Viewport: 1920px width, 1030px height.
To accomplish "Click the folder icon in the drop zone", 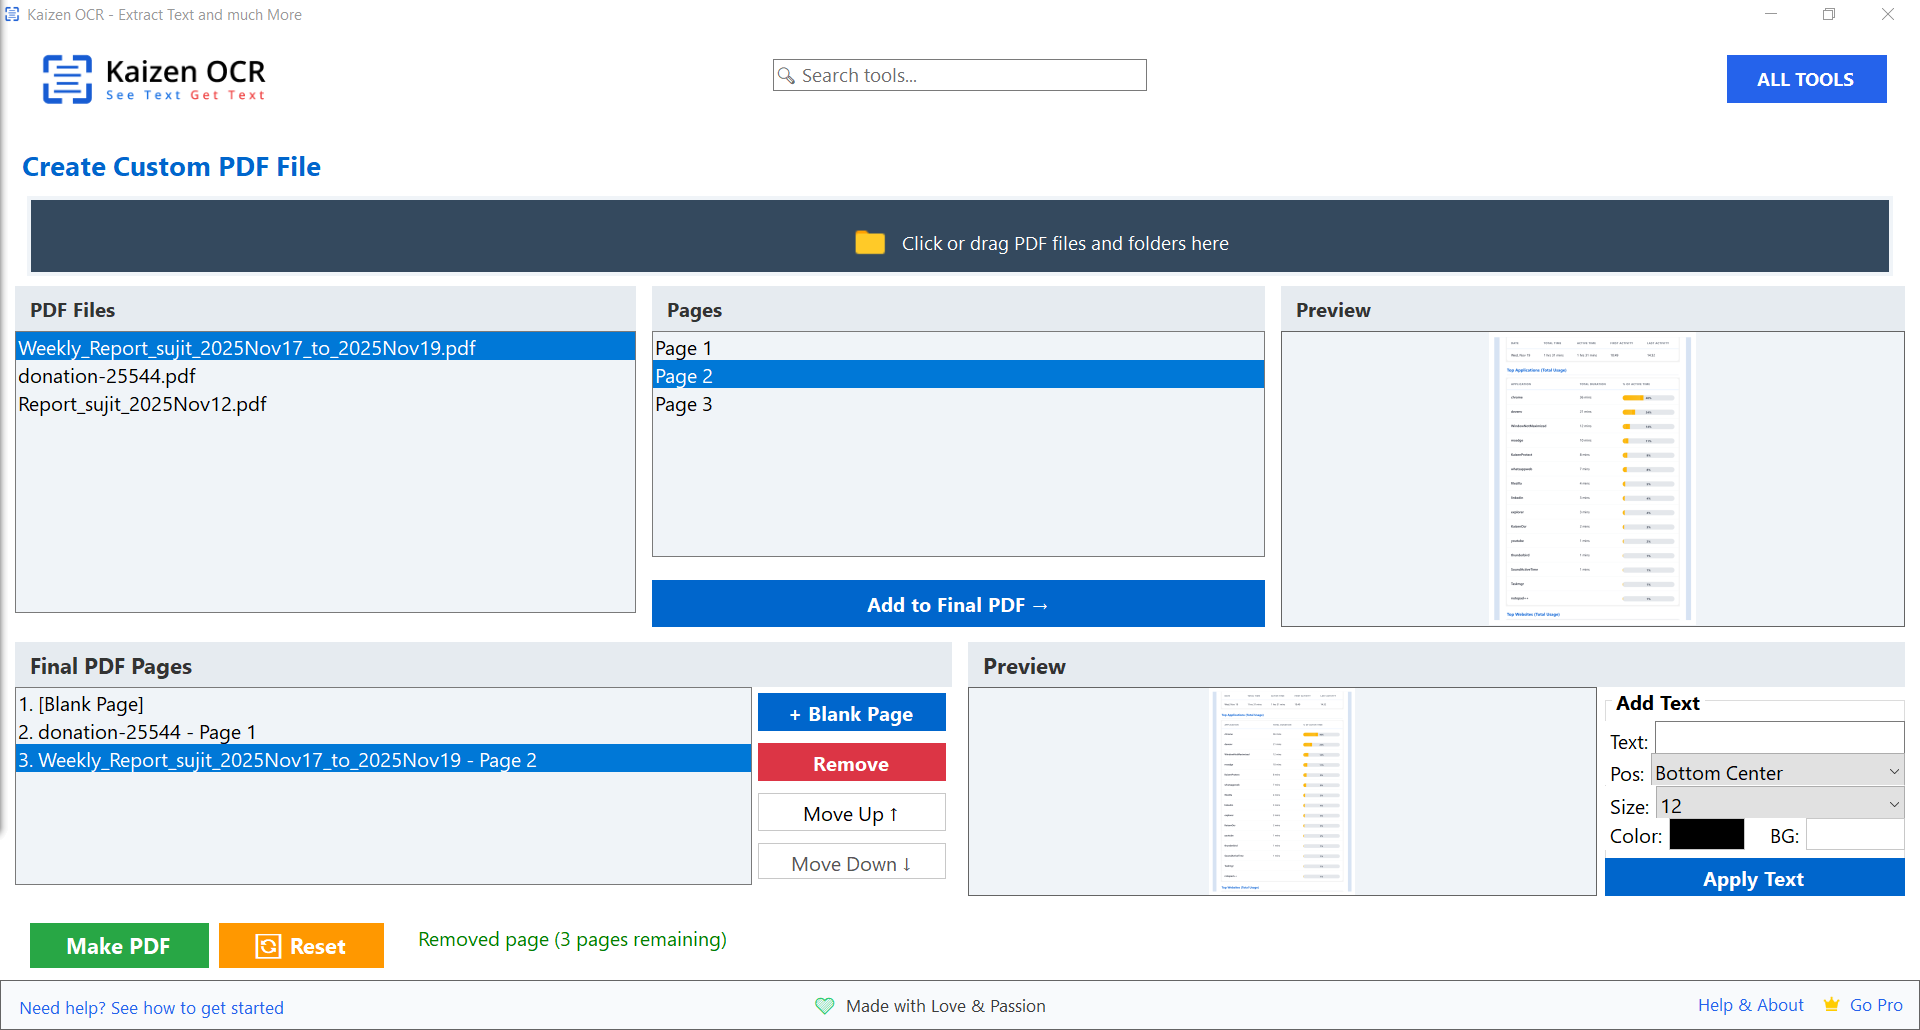I will pos(869,242).
